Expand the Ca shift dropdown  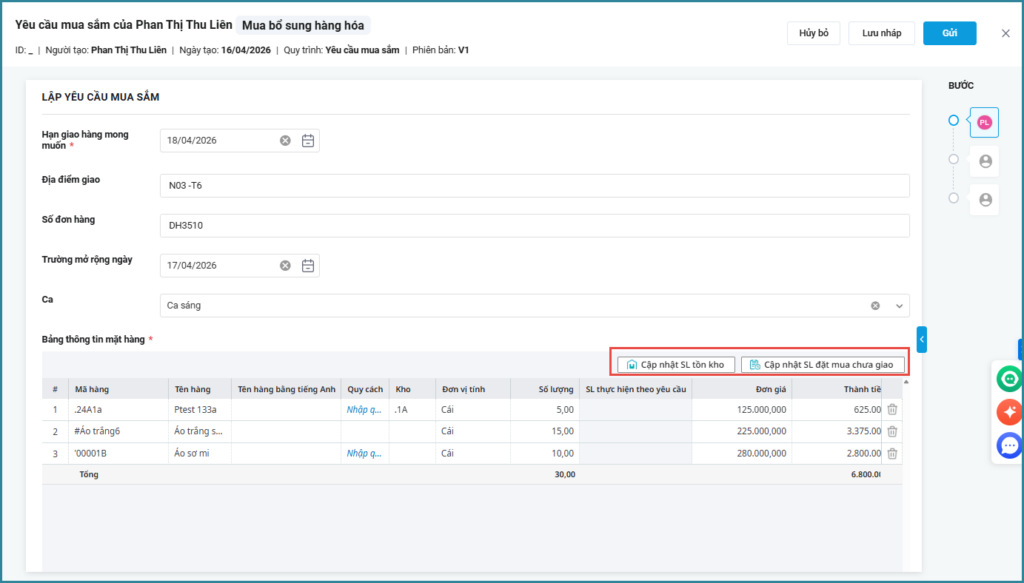[898, 306]
